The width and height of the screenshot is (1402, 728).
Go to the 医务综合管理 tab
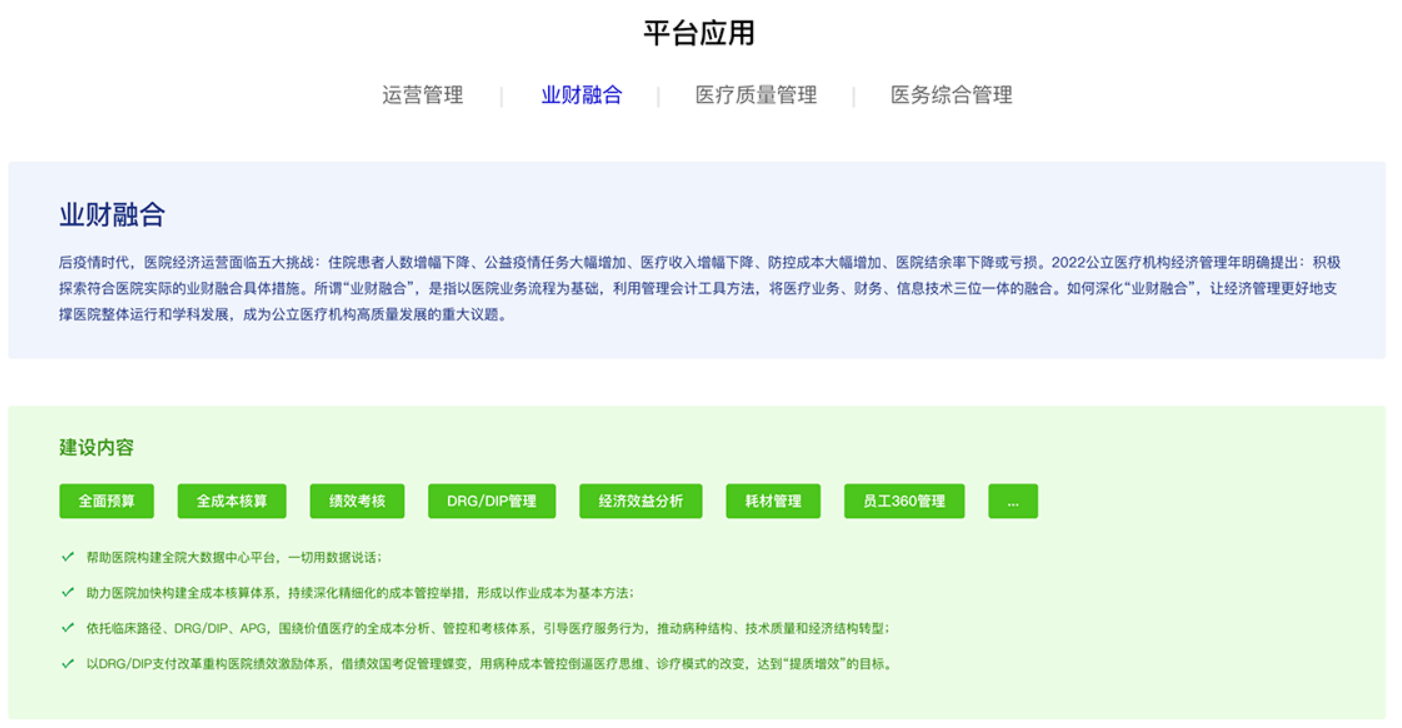[x=951, y=95]
